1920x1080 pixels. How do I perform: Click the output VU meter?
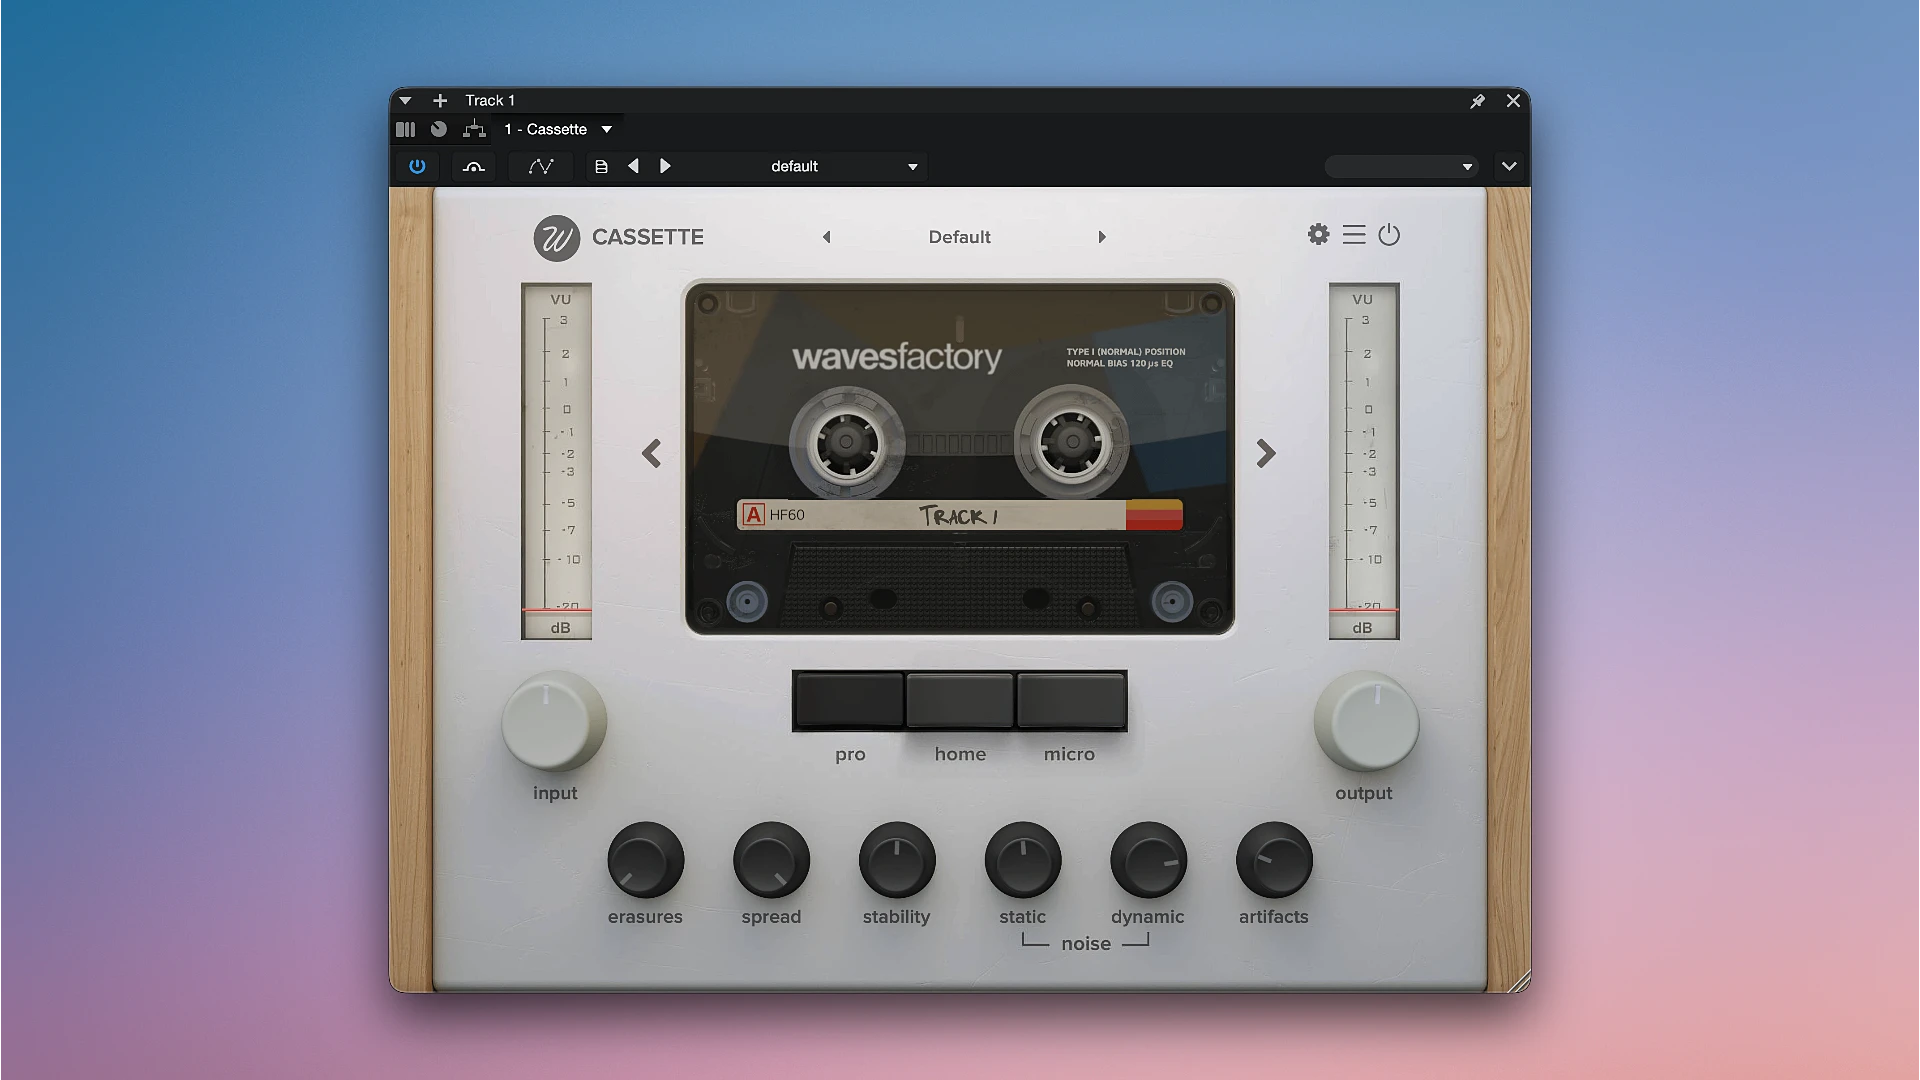click(x=1364, y=461)
